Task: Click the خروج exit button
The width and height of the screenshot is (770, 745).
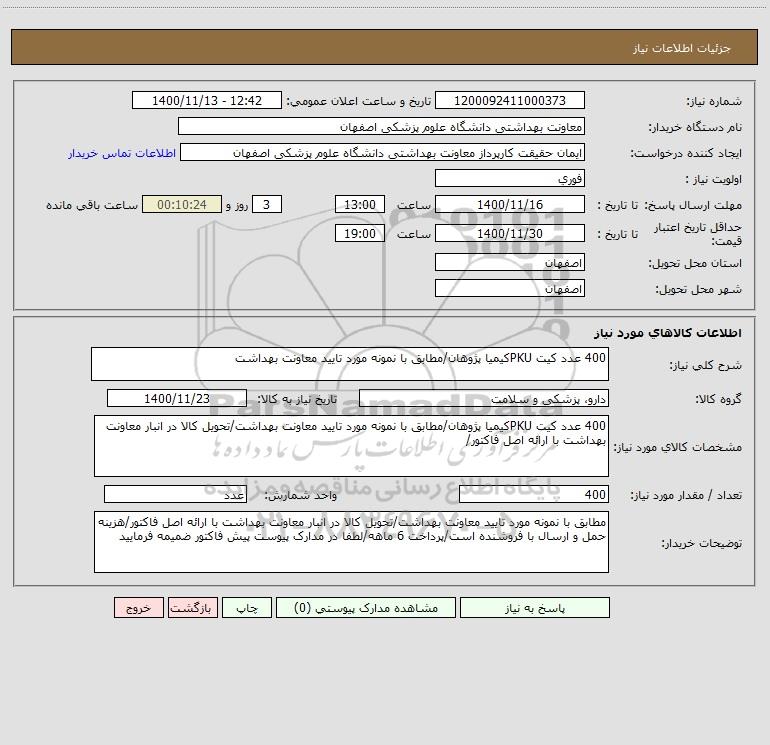Action: [138, 608]
